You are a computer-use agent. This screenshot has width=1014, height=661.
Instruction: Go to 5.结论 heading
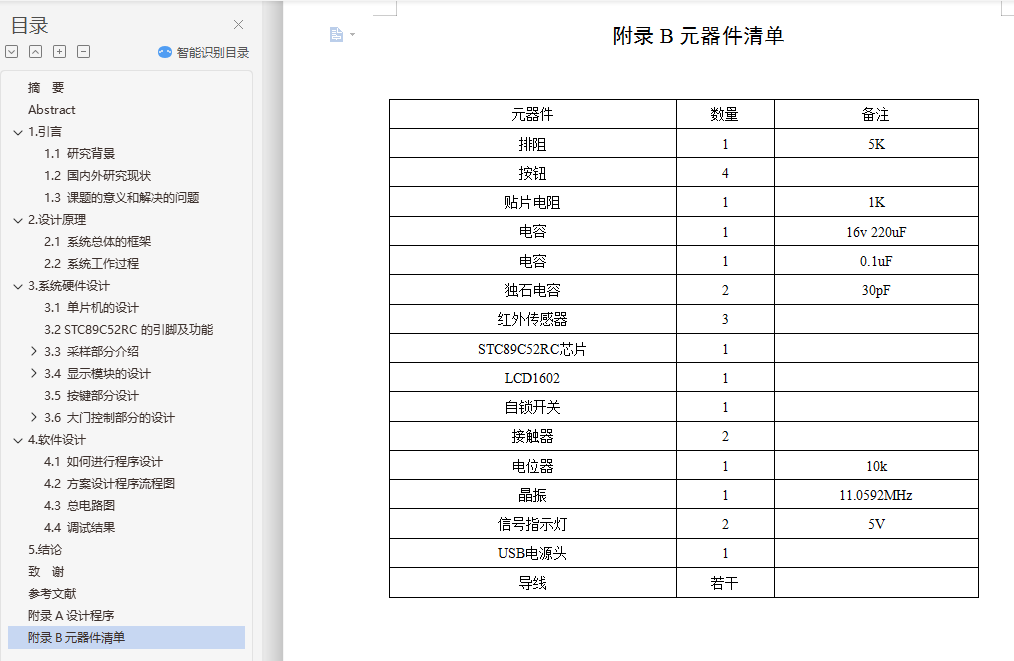click(45, 549)
